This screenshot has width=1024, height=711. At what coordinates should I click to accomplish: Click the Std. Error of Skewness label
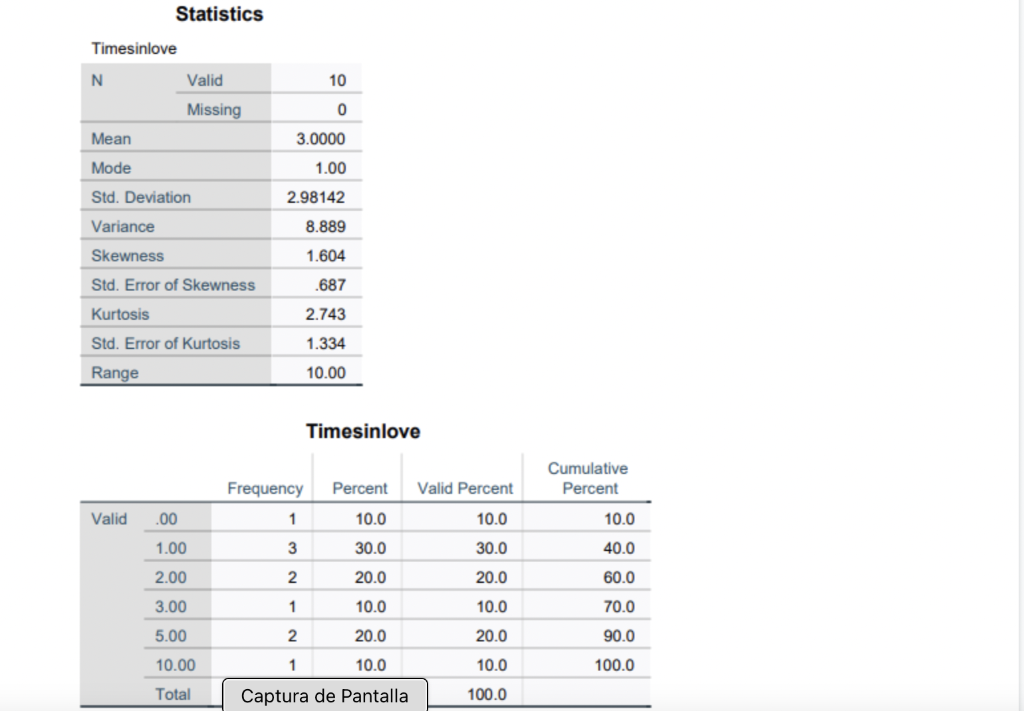click(x=173, y=285)
